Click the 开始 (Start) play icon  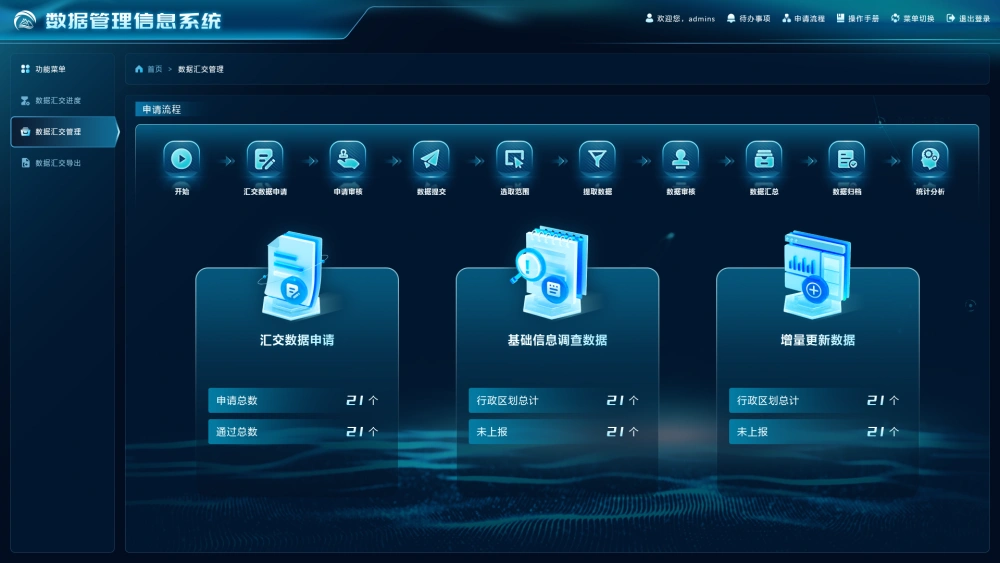click(x=181, y=158)
